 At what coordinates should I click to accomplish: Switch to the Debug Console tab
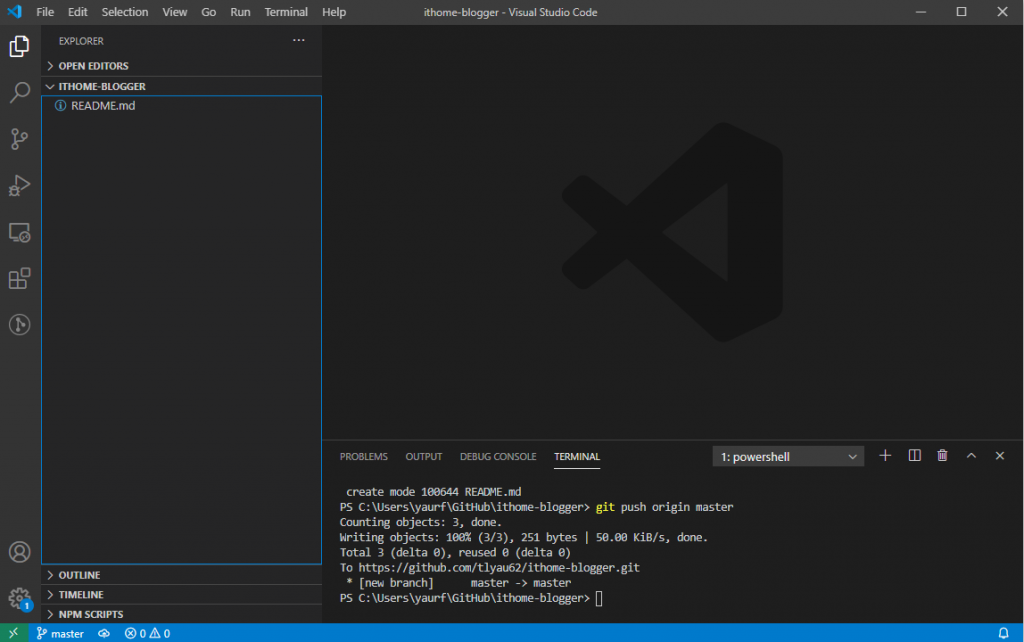[x=498, y=457]
